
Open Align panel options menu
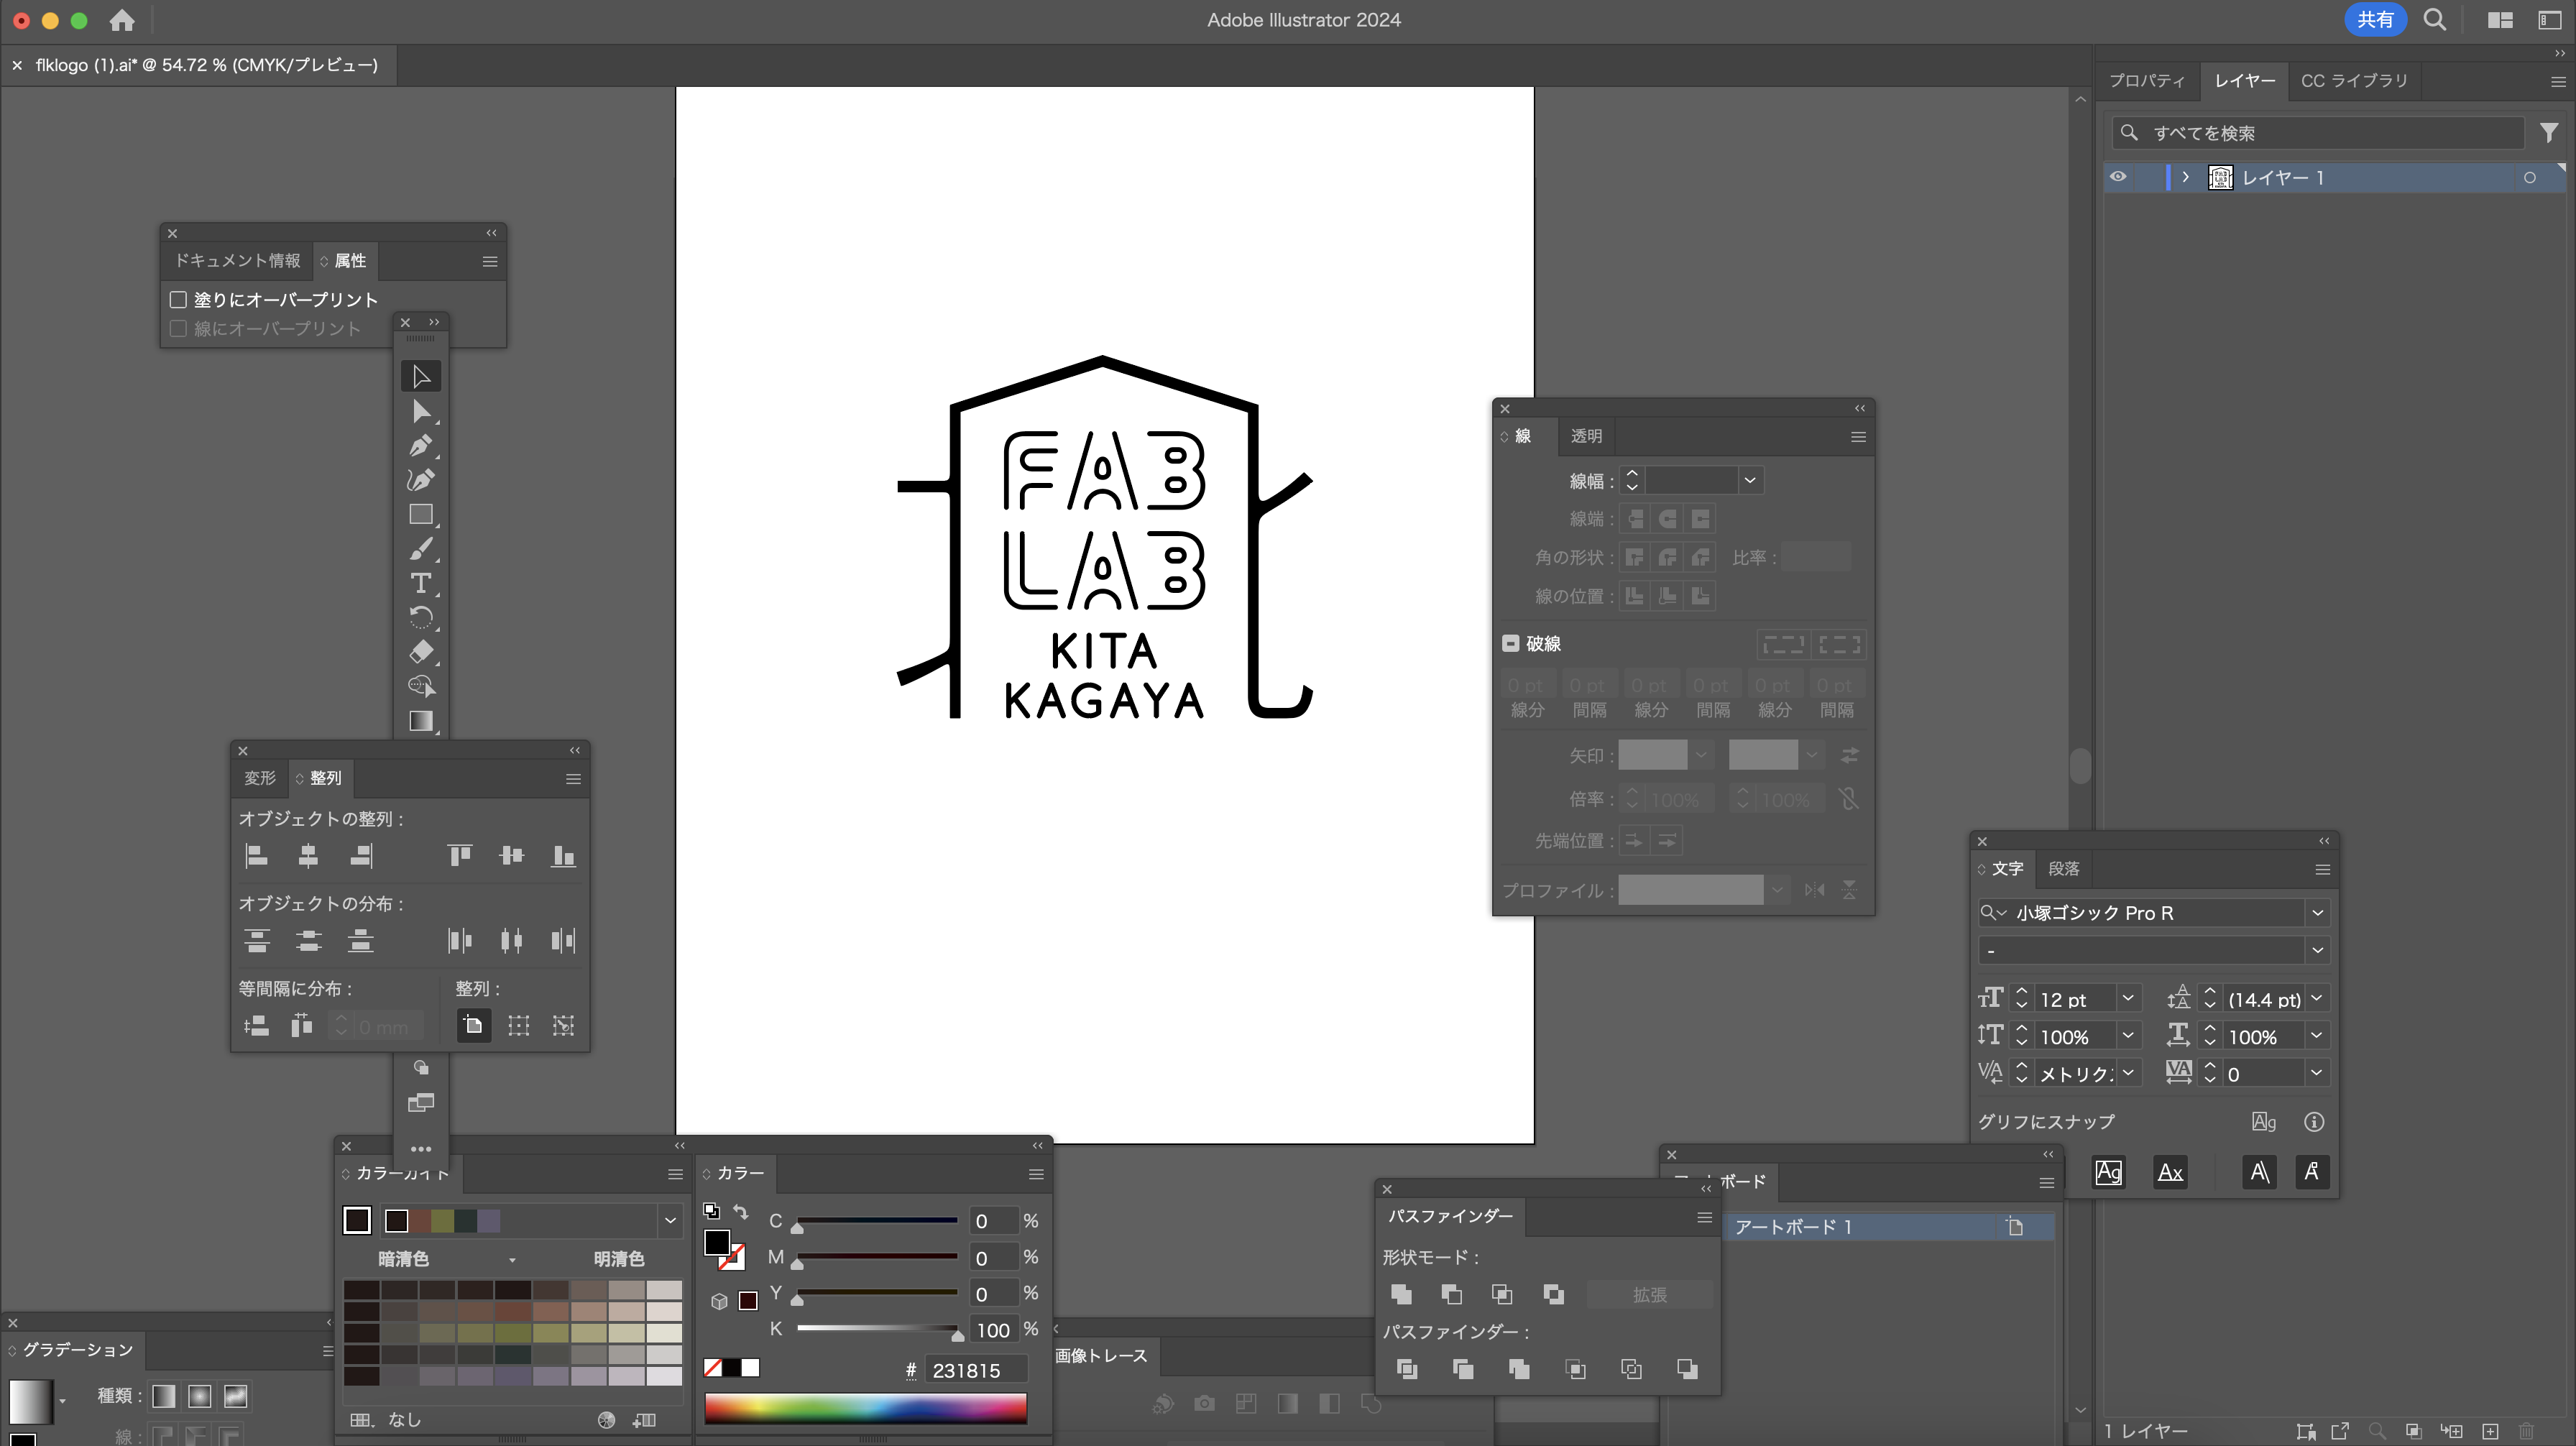pyautogui.click(x=573, y=779)
